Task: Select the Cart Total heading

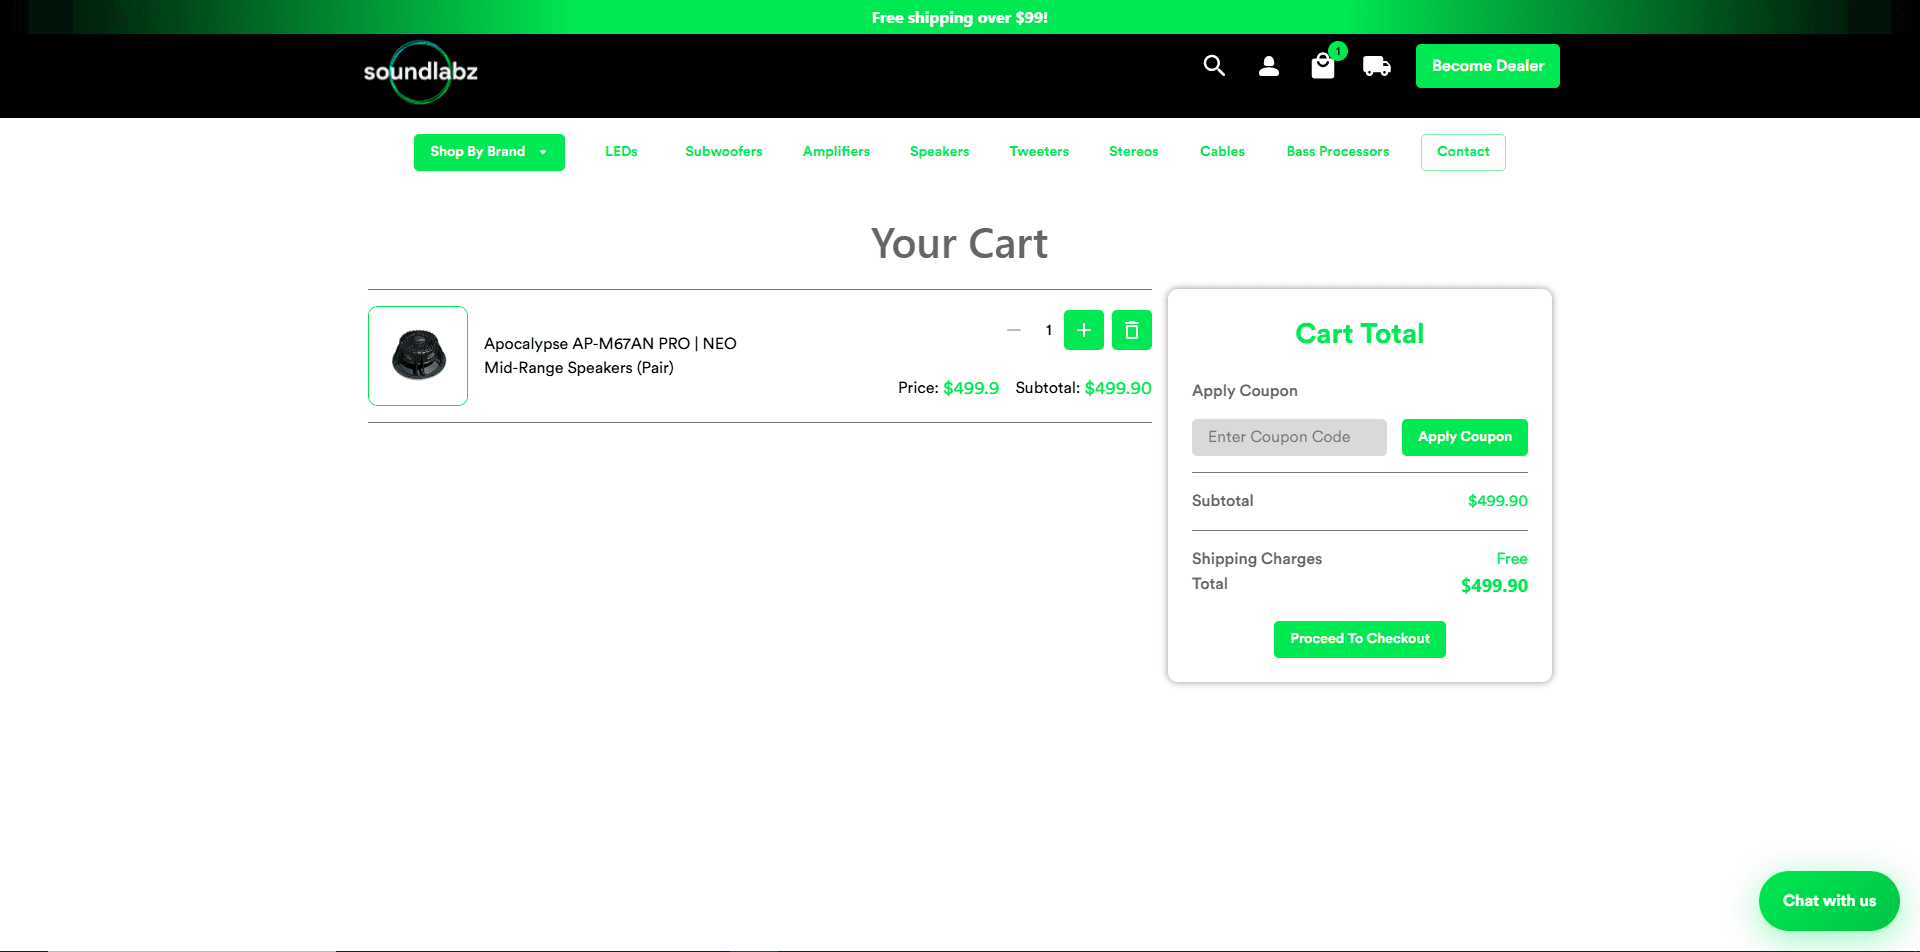Action: [1360, 334]
